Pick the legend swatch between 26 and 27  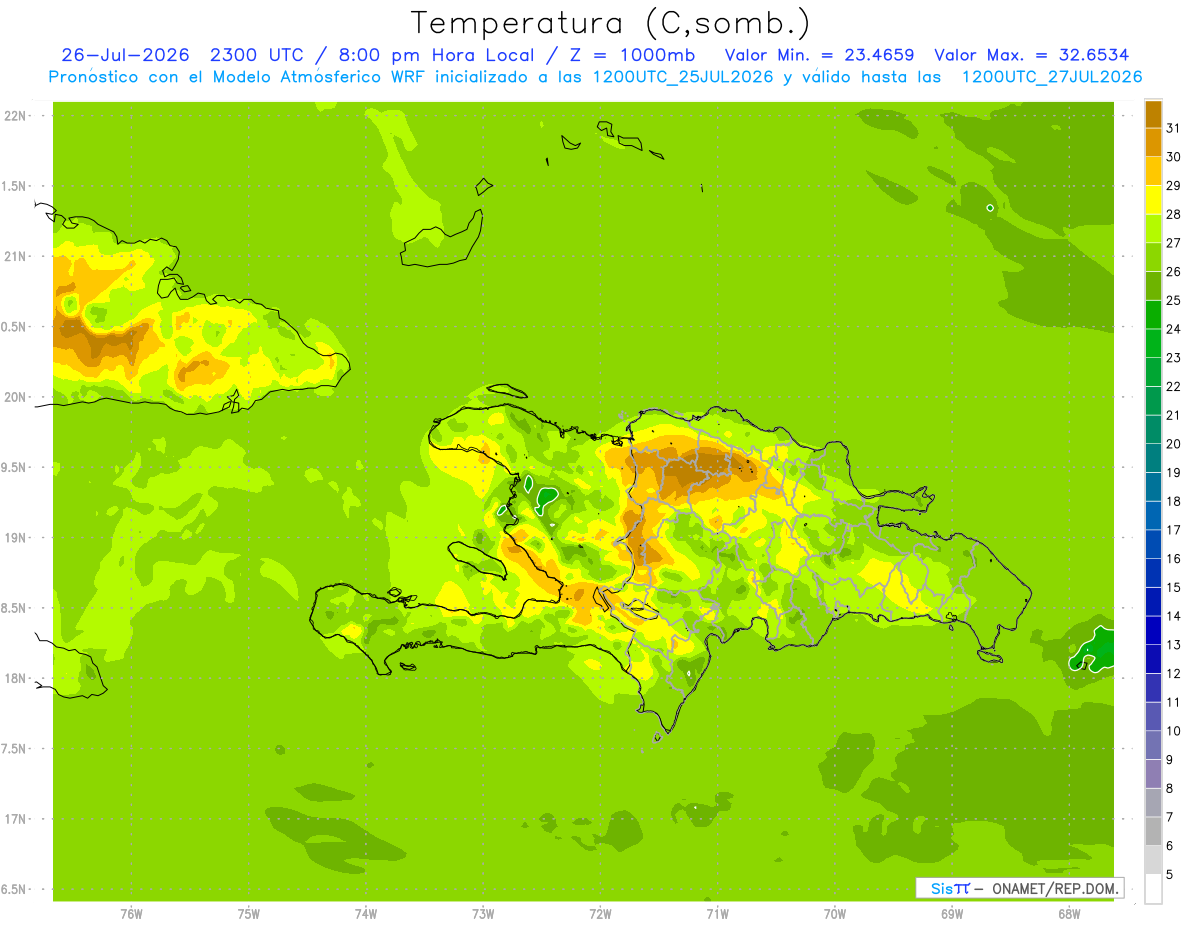coord(1153,257)
